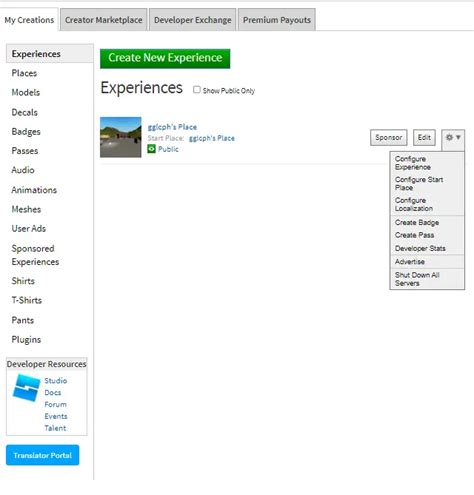The height and width of the screenshot is (495, 474).
Task: Open the Studio developer resource link
Action: pos(56,380)
